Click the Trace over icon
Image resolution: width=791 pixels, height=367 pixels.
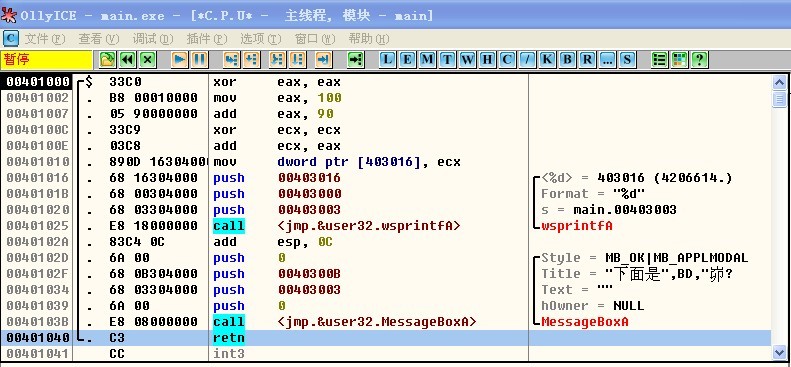pos(298,60)
